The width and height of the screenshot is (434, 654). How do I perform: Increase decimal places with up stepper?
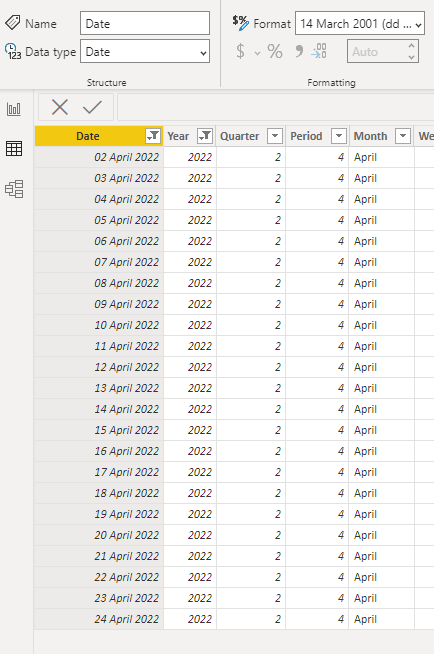(411, 45)
